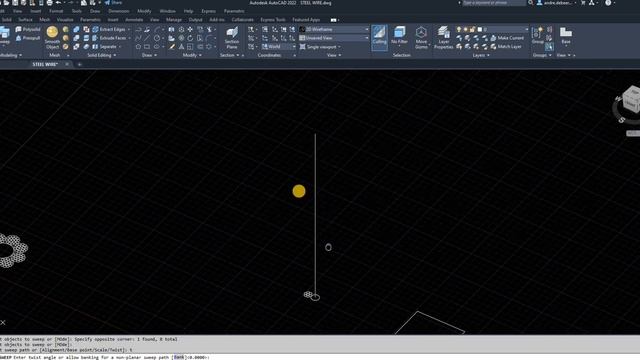Open the user account sign-in menu
The height and width of the screenshot is (360, 640).
(557, 3)
